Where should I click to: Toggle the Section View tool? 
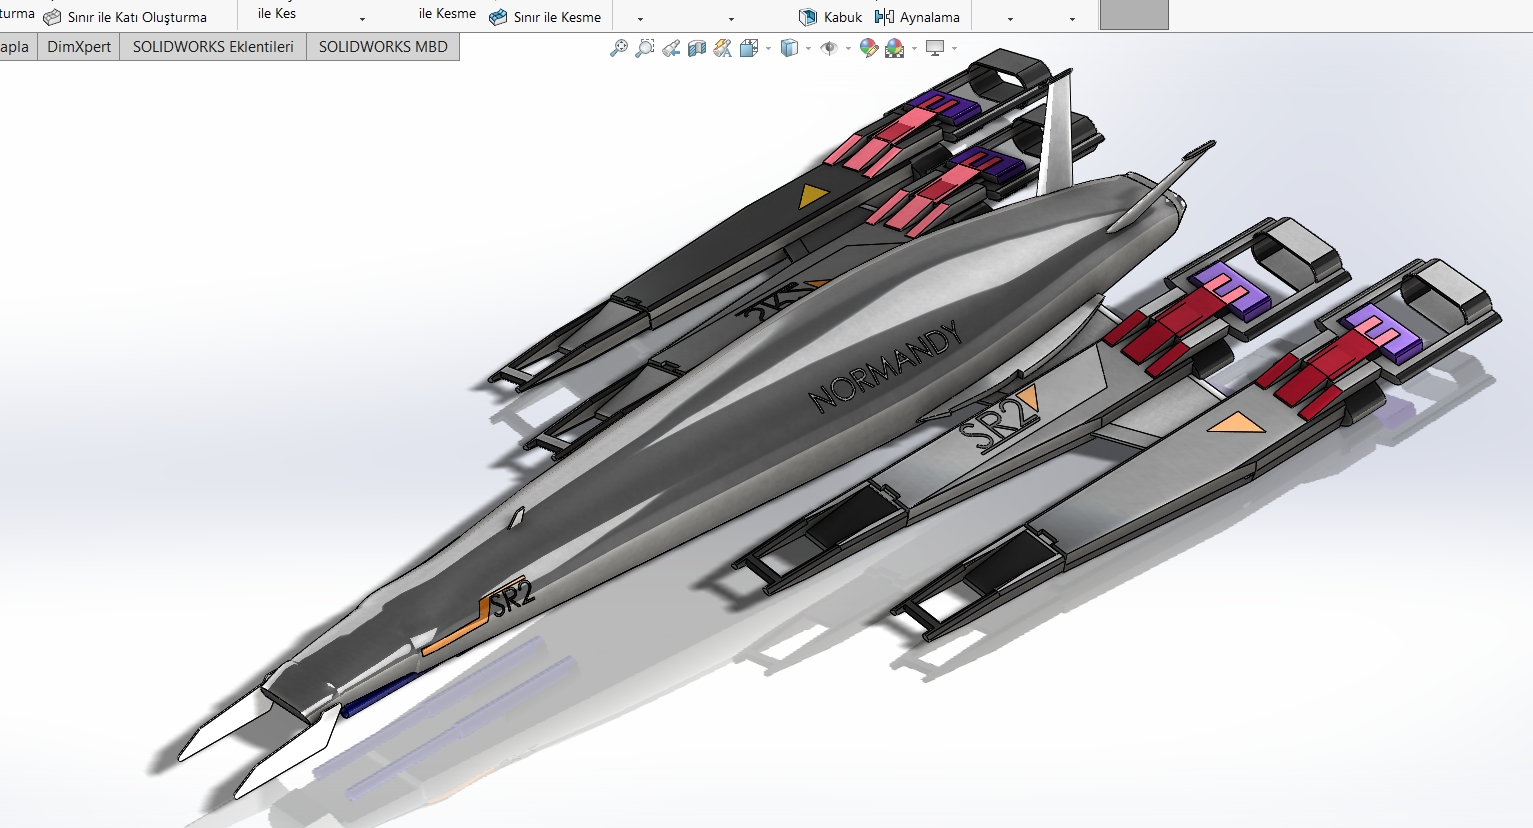tap(697, 48)
